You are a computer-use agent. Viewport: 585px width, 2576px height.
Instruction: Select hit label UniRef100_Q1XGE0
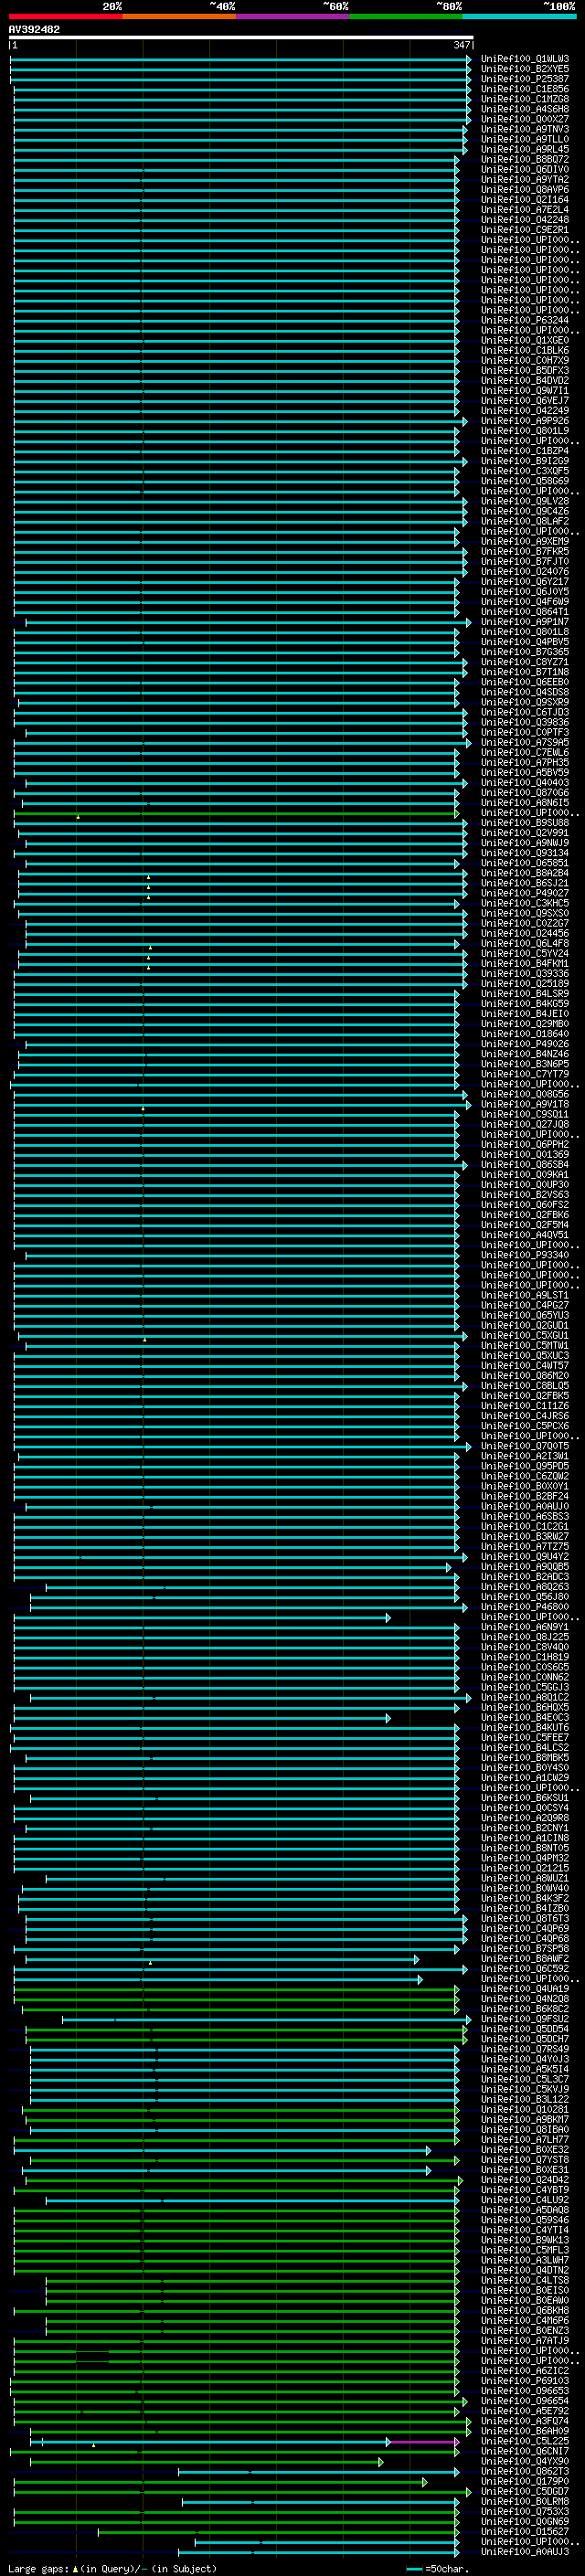525,340
